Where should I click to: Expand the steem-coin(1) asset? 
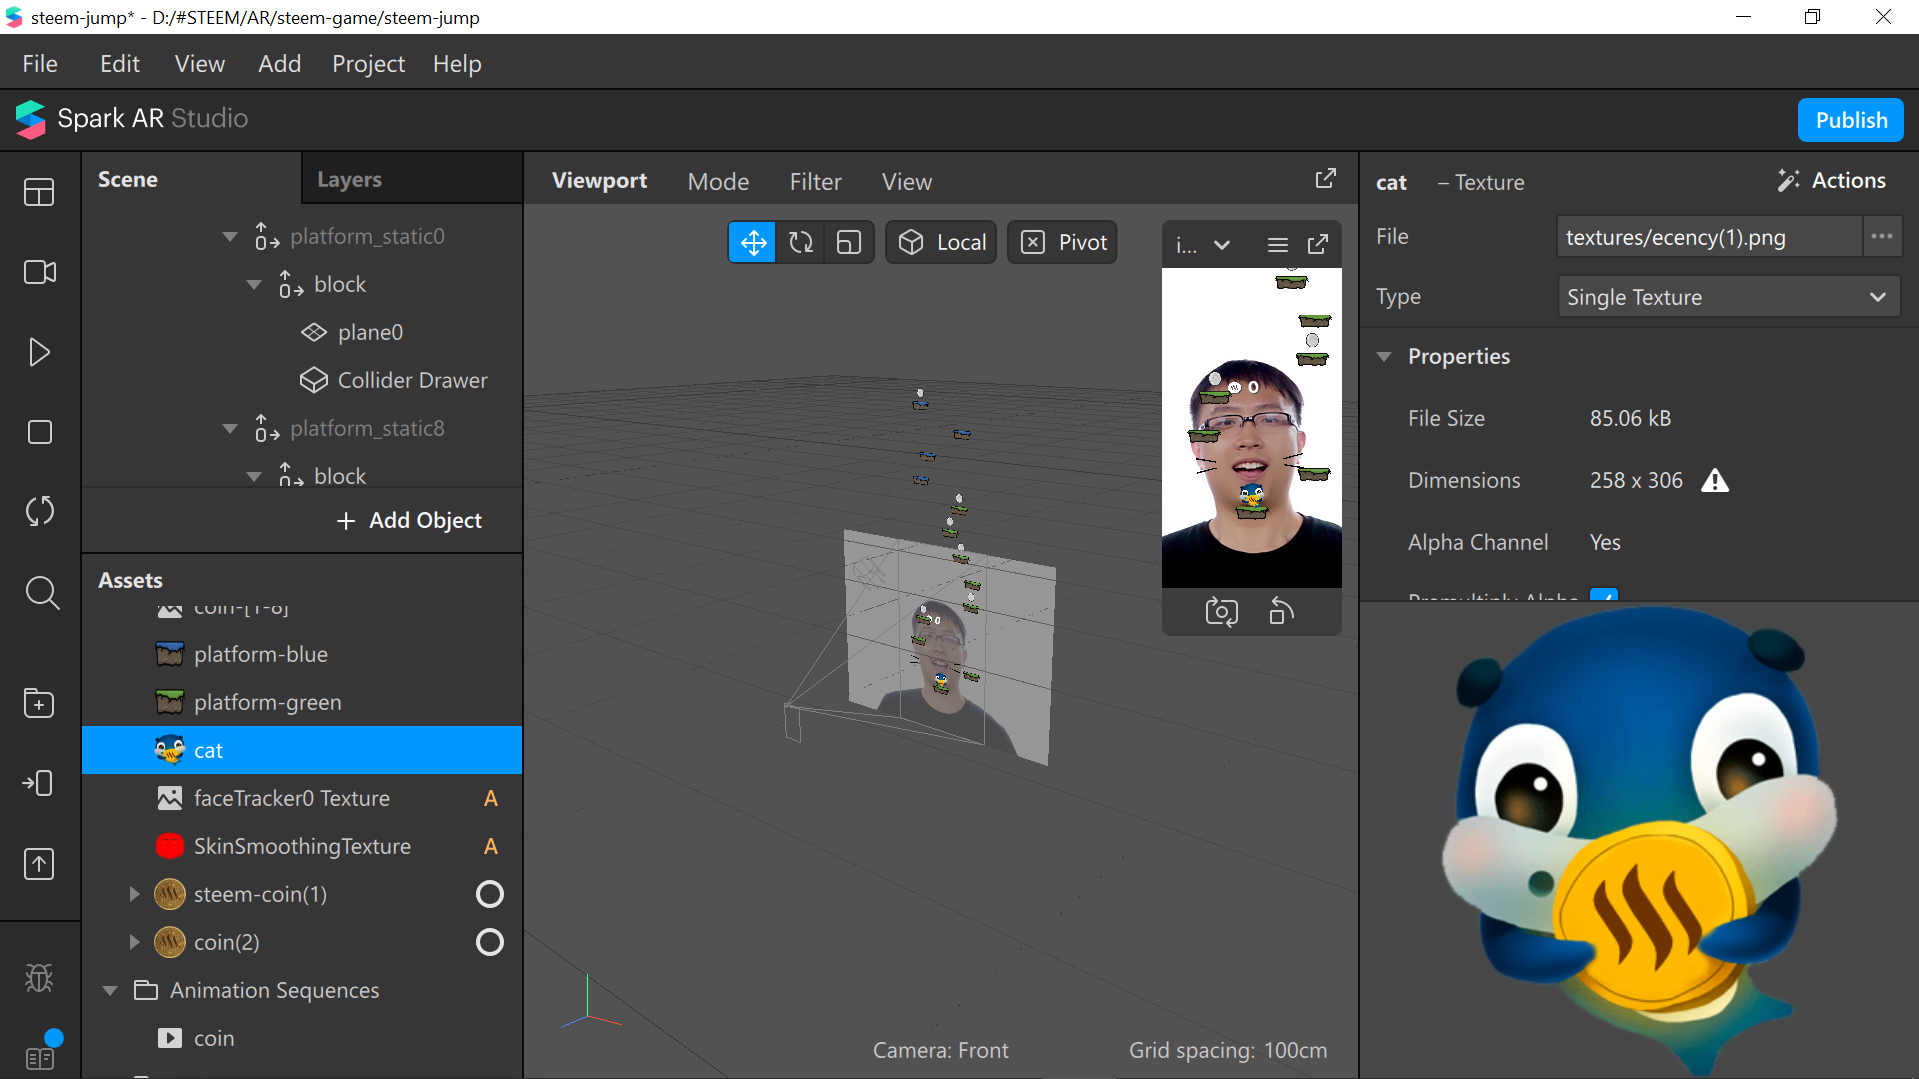pyautogui.click(x=134, y=894)
